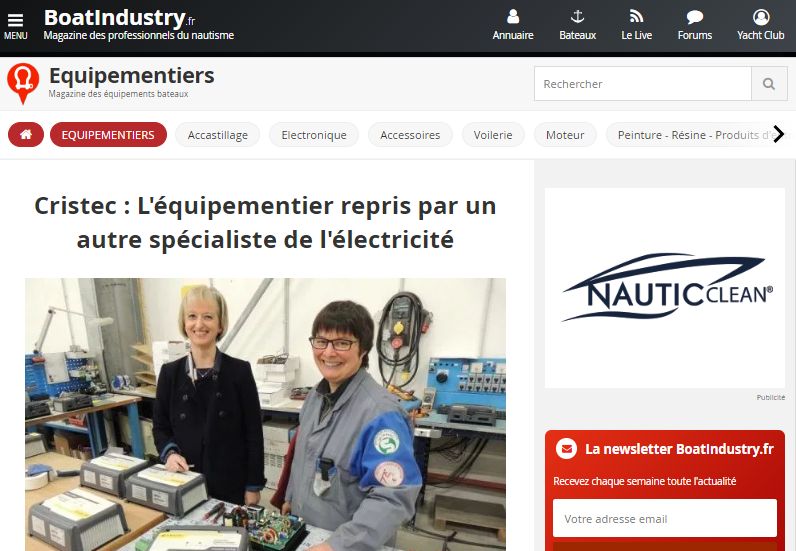Expand the category bar right arrow
Screen dimensions: 796x551
pos(779,135)
